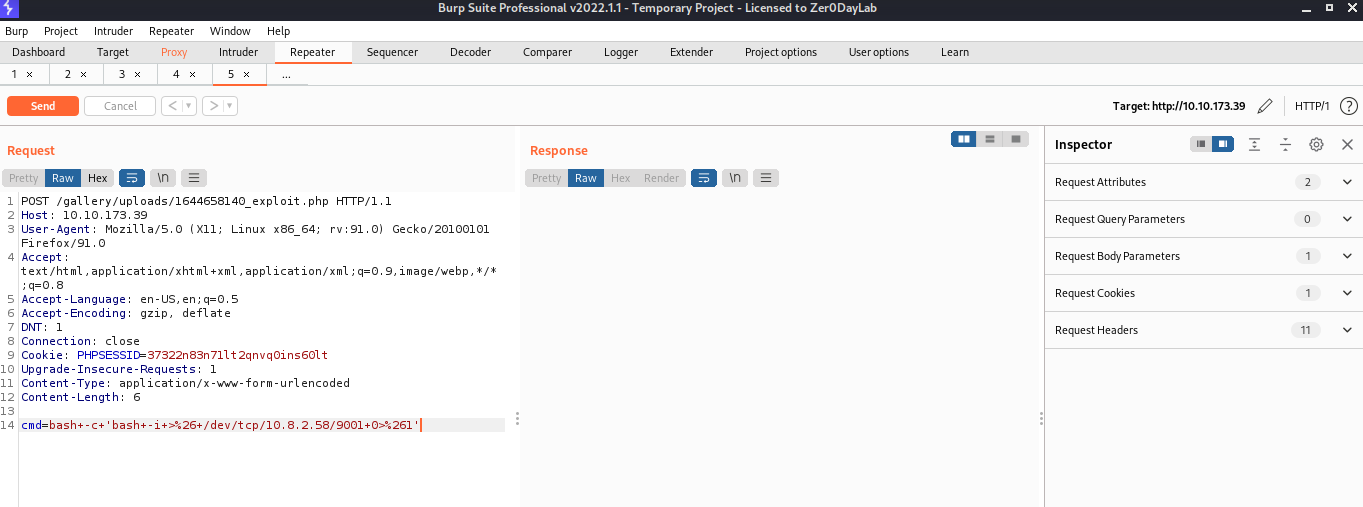The image size is (1363, 507).
Task: Close Repeater tab 3
Action: (x=137, y=75)
